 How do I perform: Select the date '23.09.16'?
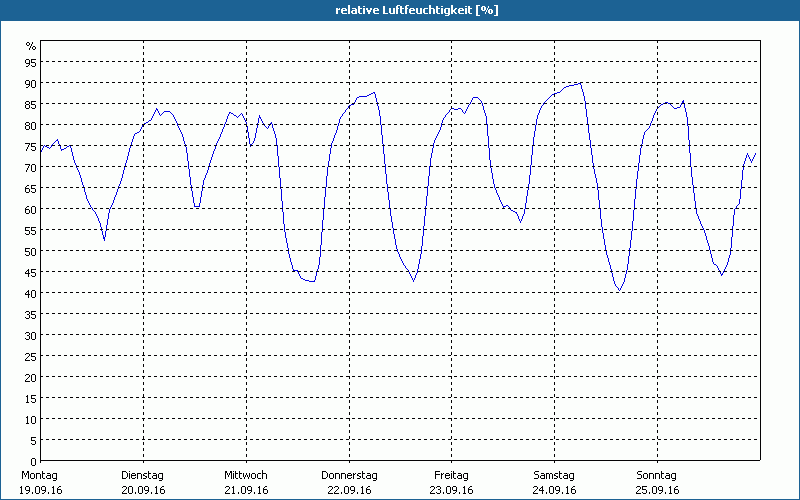pyautogui.click(x=452, y=490)
